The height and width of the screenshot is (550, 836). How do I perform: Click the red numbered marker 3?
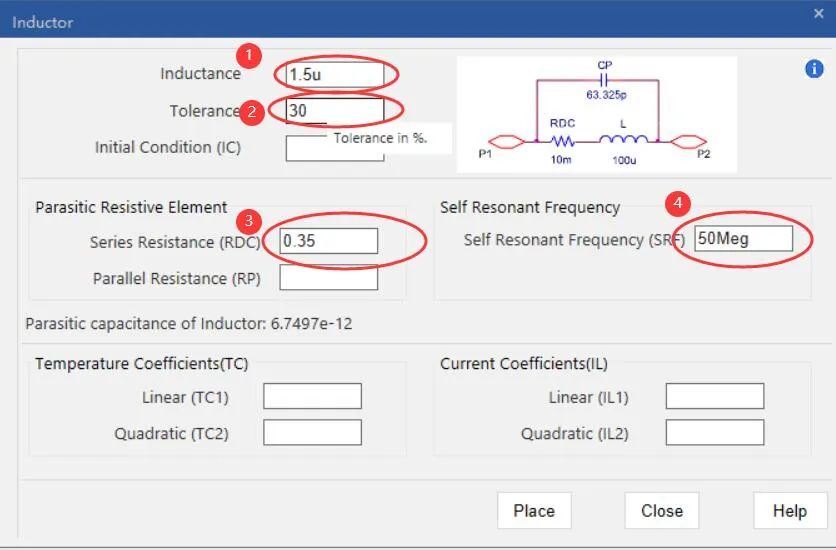click(247, 218)
